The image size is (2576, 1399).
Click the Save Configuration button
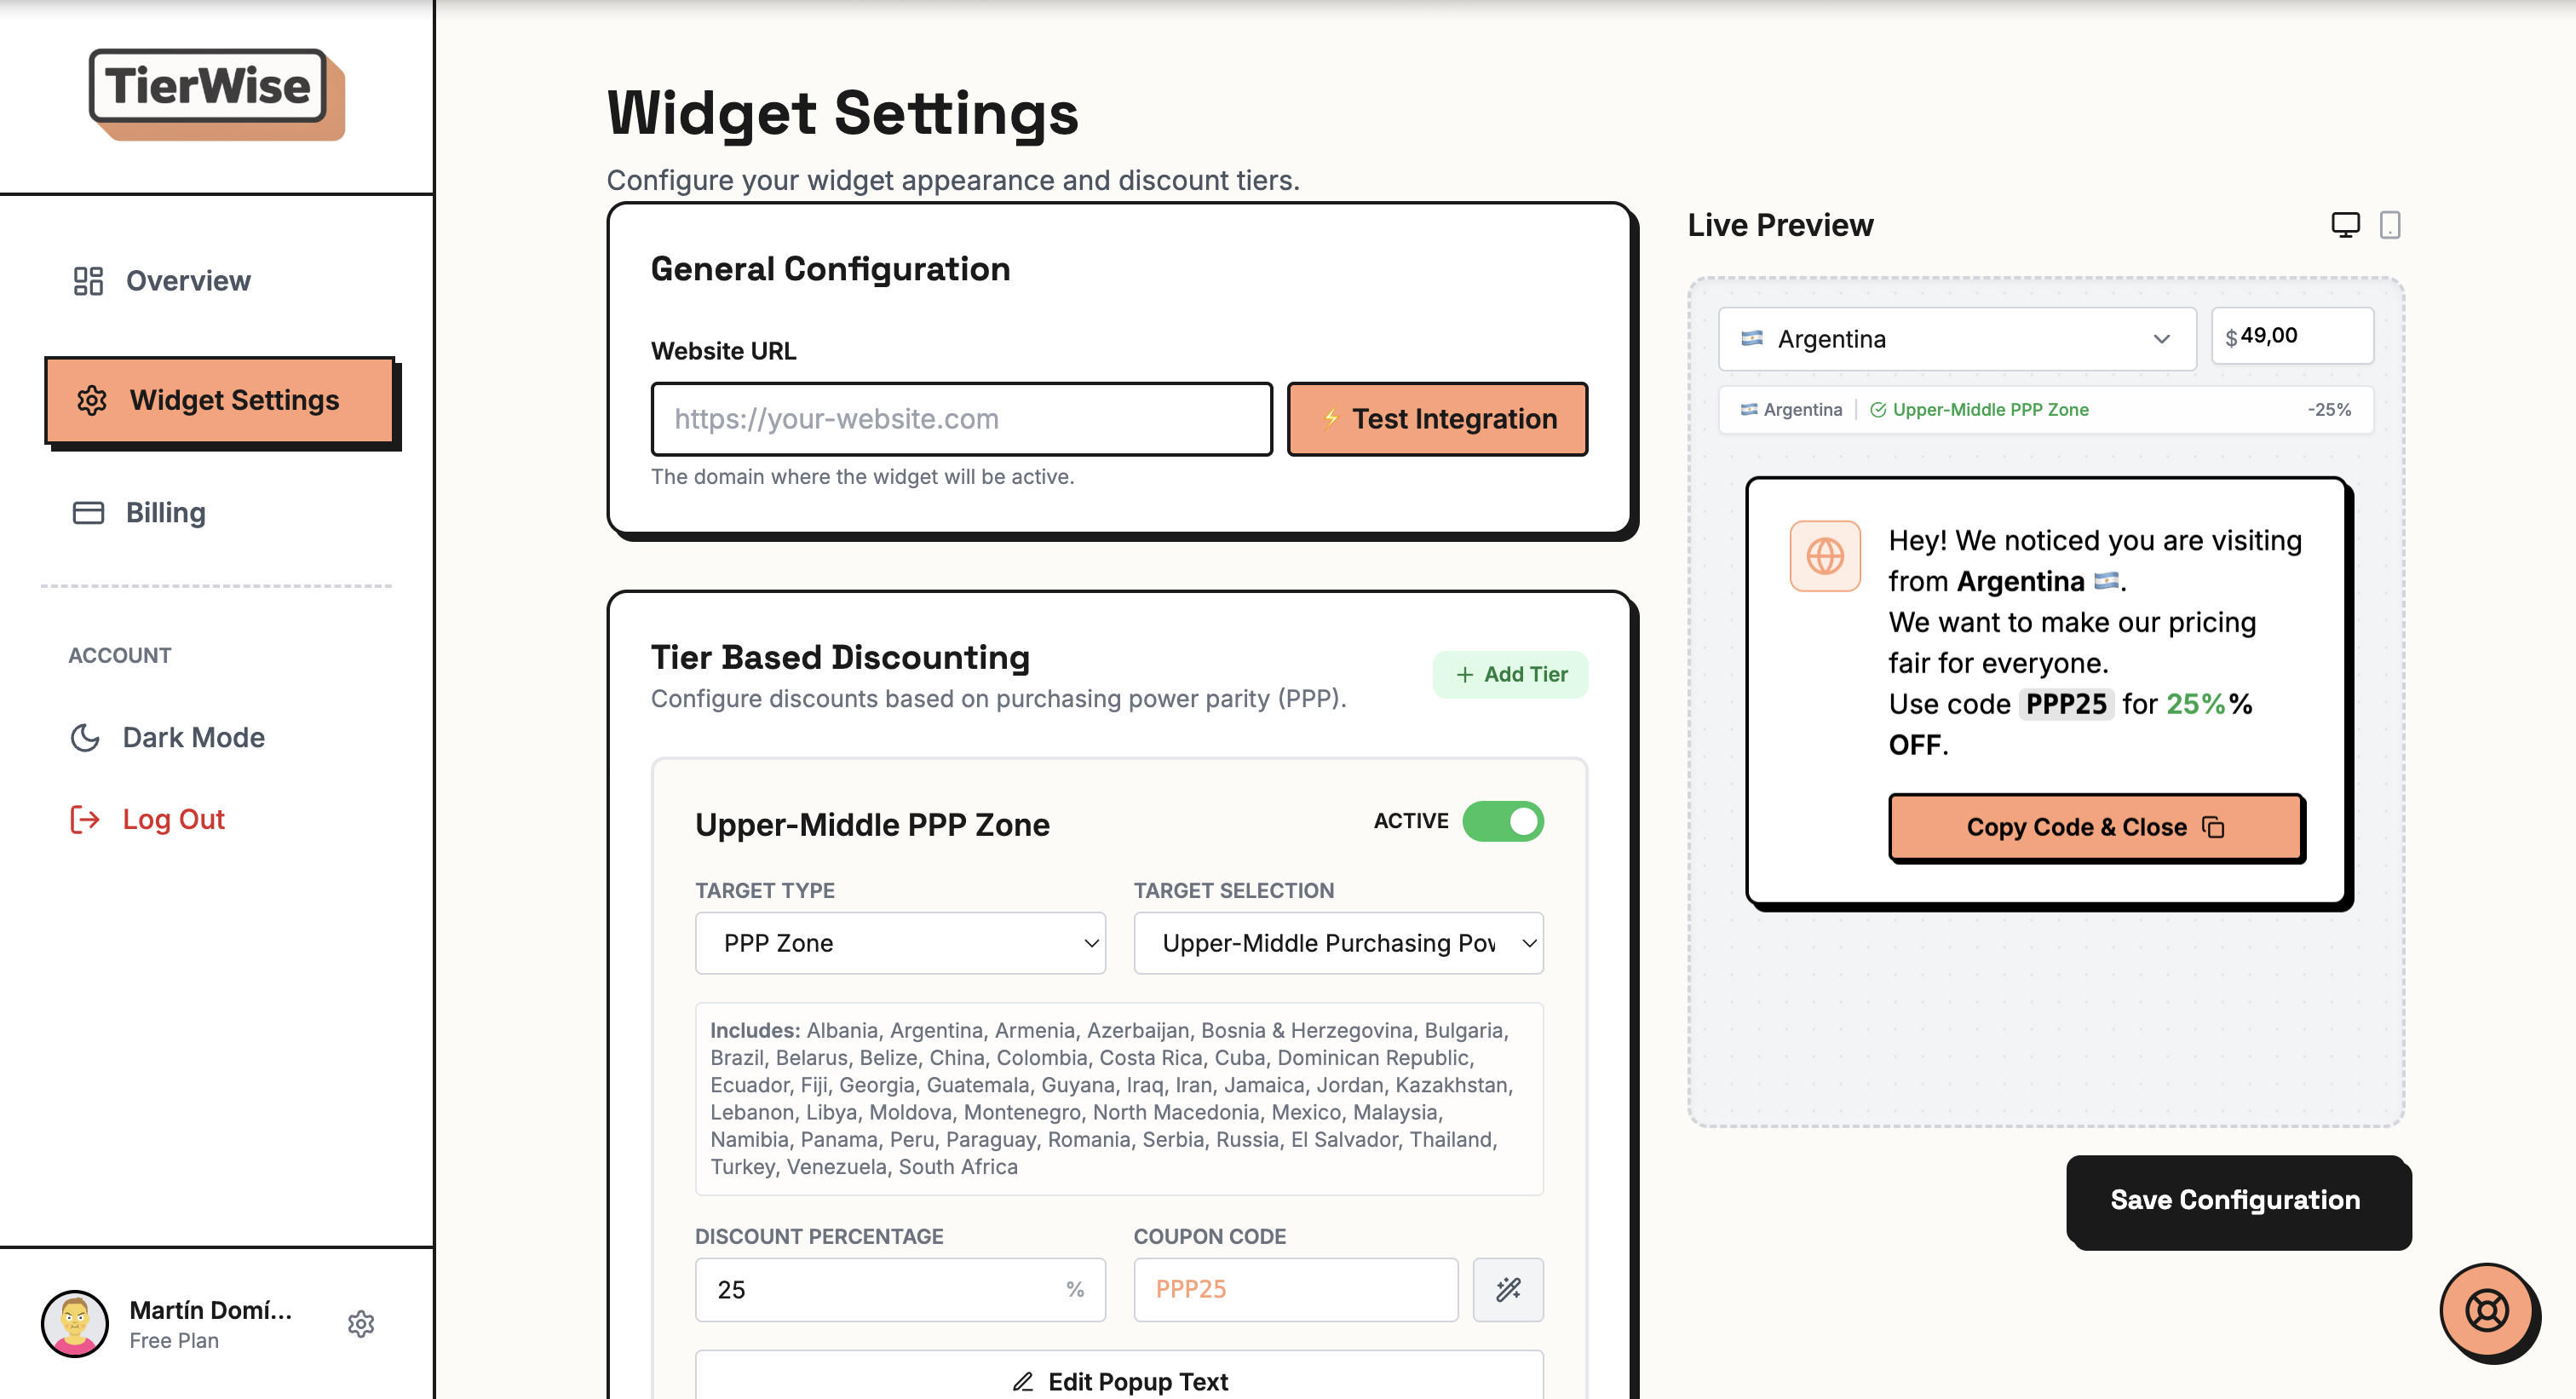click(x=2237, y=1200)
